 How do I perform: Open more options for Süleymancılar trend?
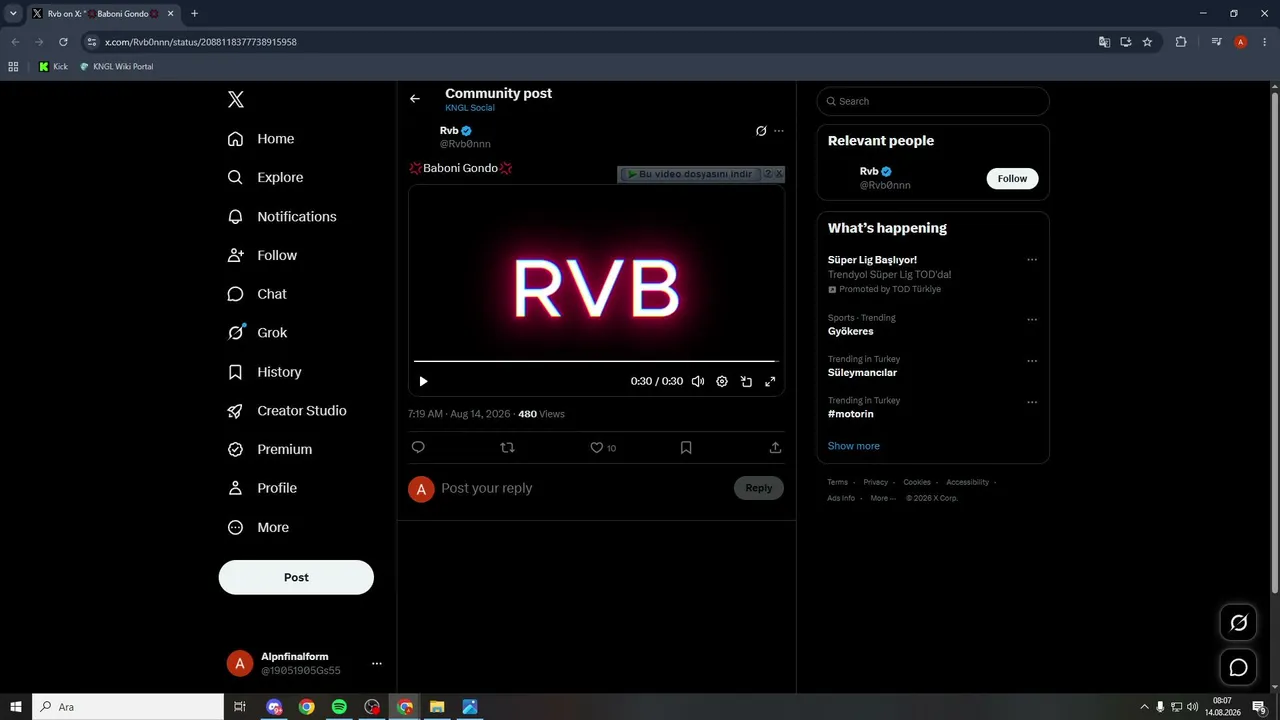point(1032,361)
